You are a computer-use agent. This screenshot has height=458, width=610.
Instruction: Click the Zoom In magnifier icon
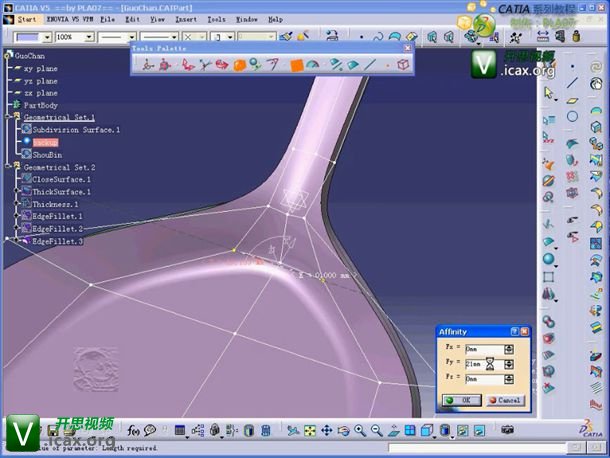(360, 431)
